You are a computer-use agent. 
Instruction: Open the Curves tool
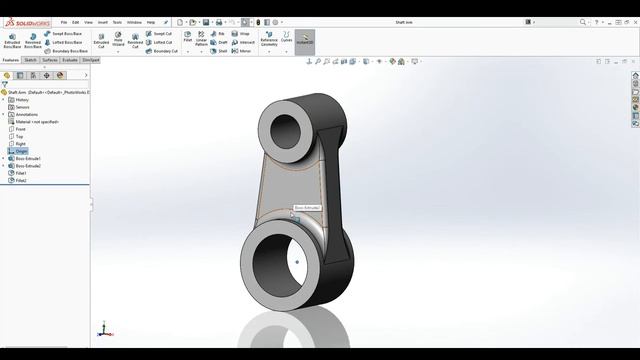click(x=287, y=37)
